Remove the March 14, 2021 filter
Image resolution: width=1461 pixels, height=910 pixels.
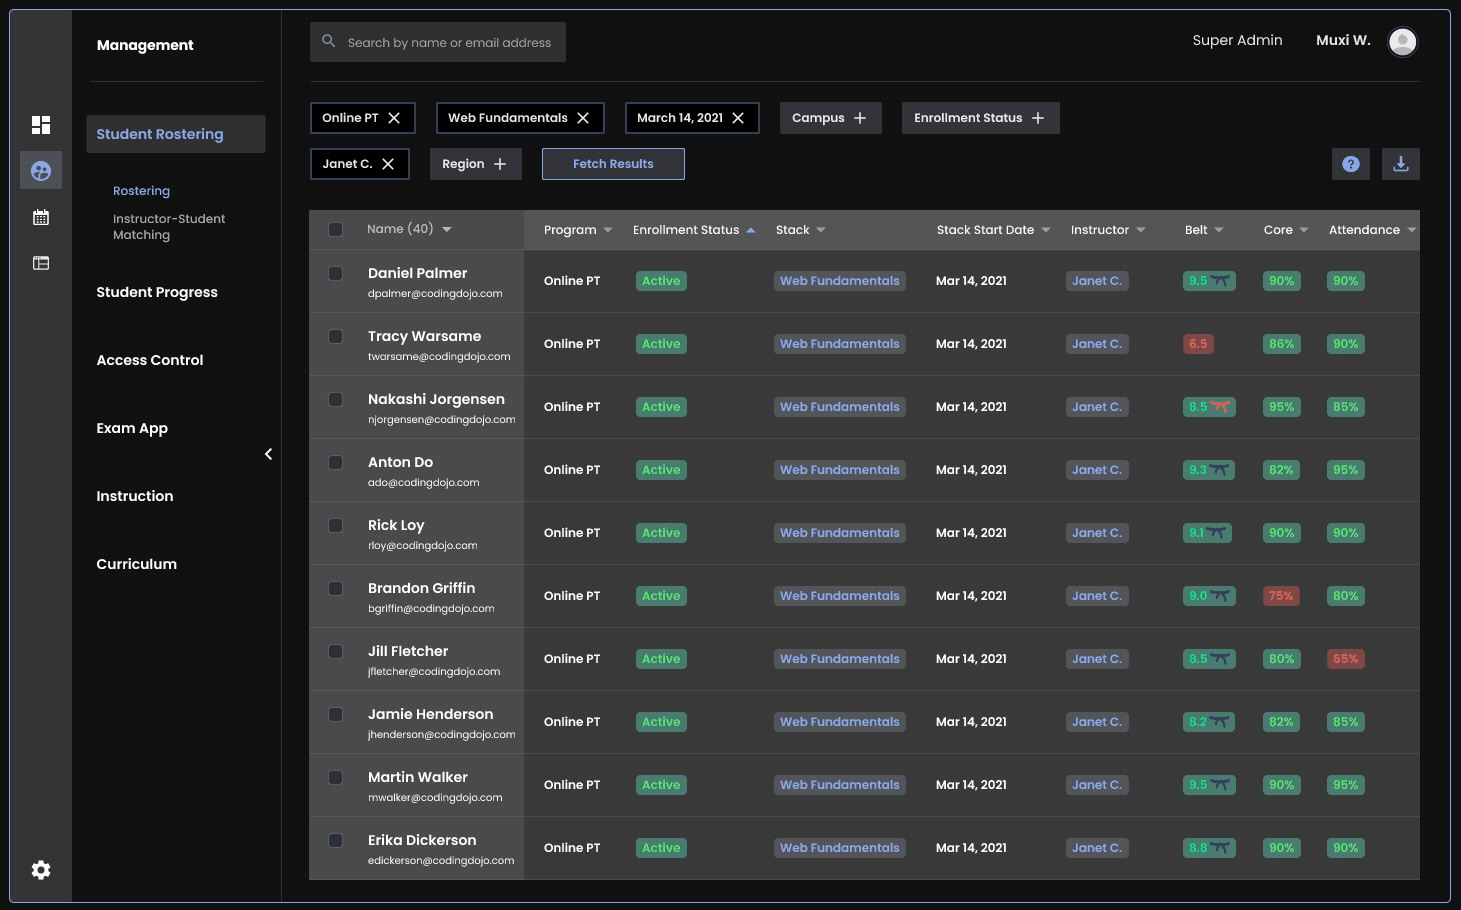pos(738,118)
